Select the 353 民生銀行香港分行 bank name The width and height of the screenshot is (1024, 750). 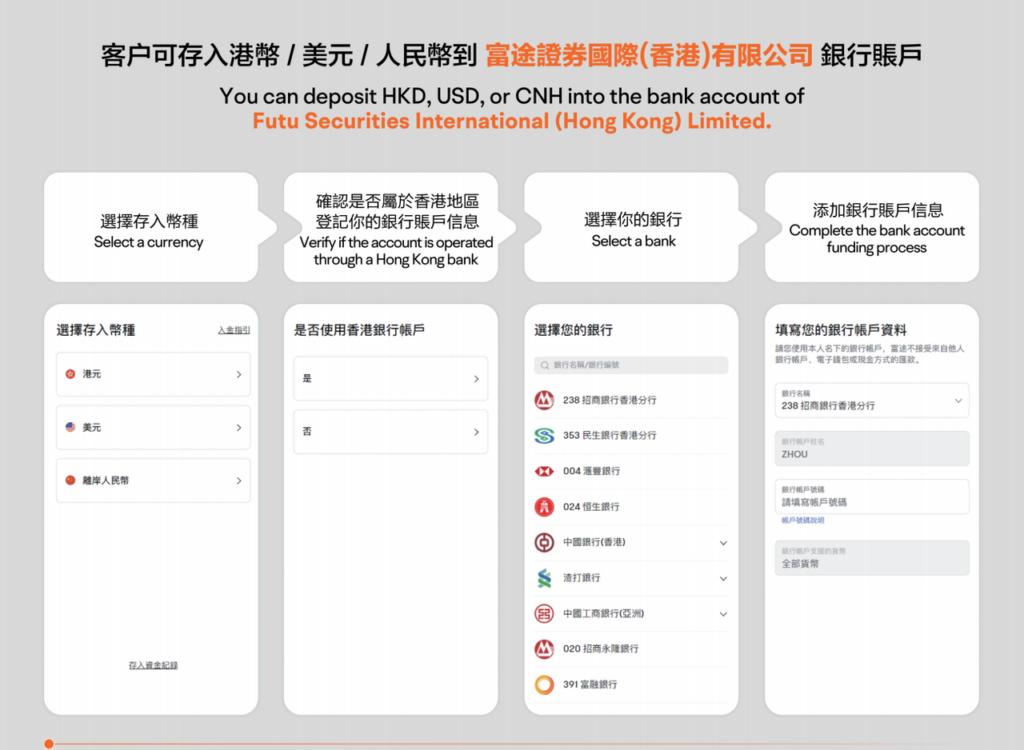(609, 435)
